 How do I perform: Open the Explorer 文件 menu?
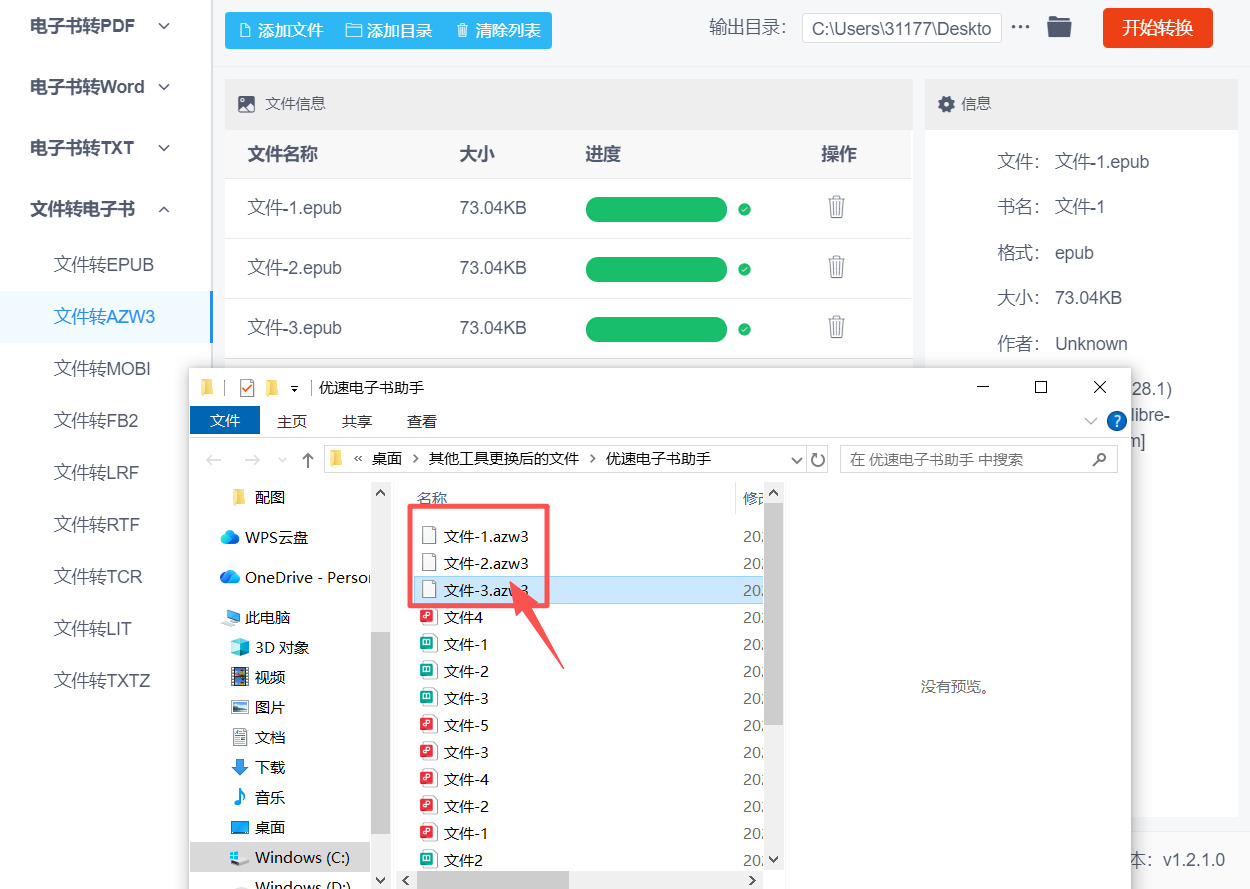[x=225, y=421]
